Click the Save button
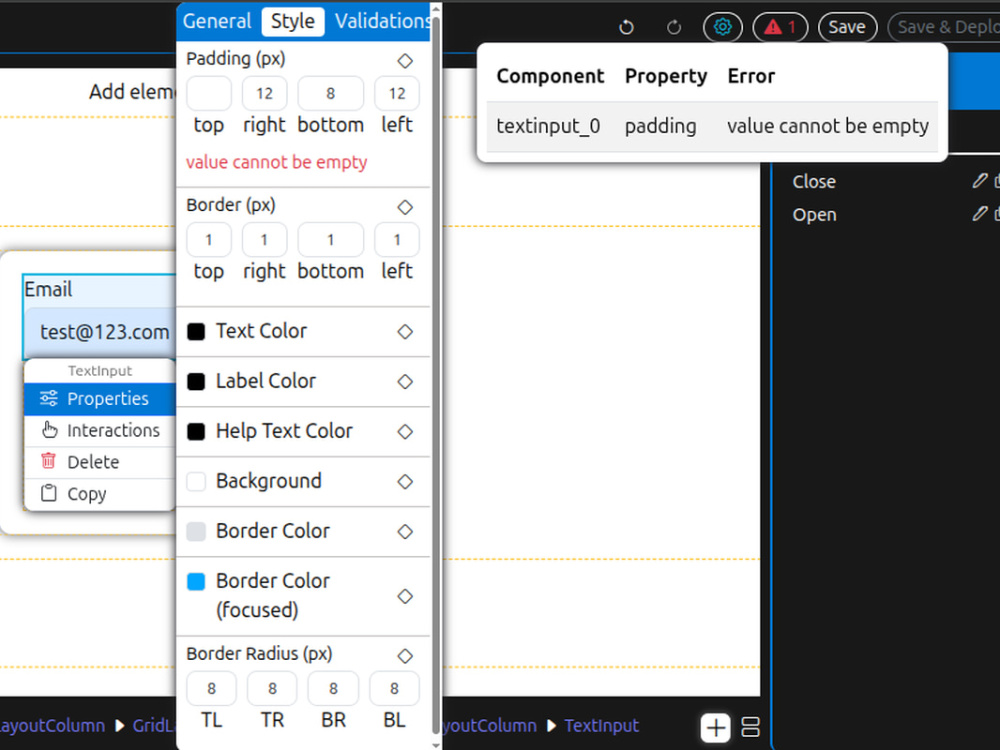This screenshot has width=1000, height=750. click(847, 27)
